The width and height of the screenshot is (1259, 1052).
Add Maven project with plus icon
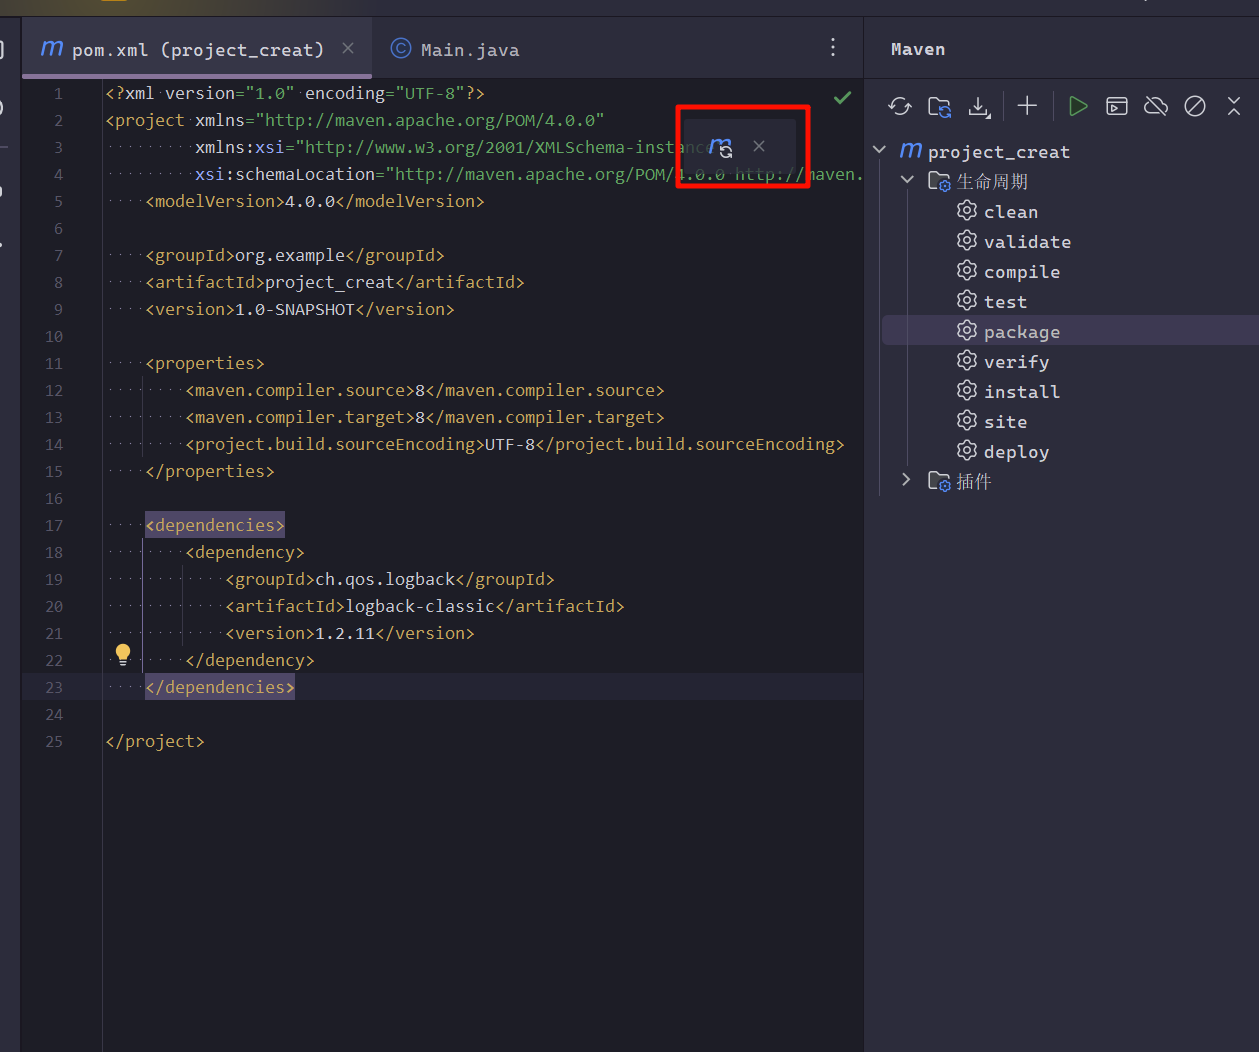(1027, 106)
